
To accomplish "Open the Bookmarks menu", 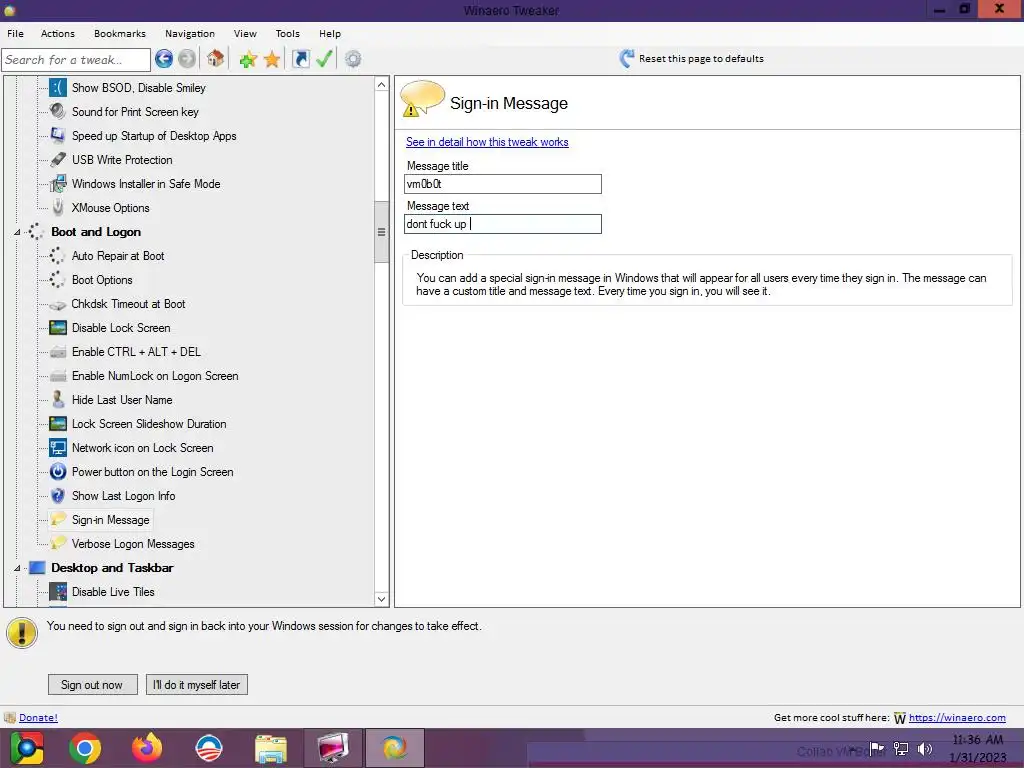I will 120,33.
